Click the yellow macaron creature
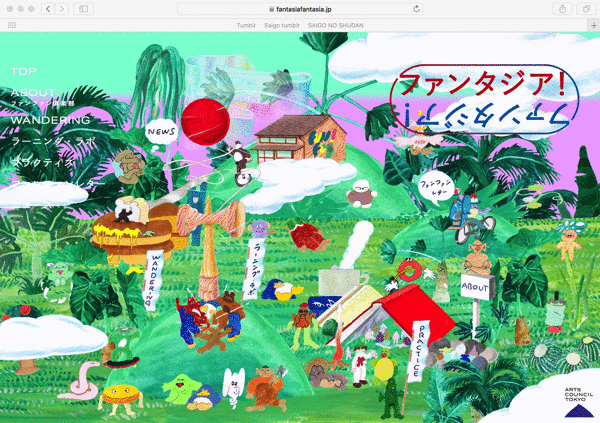The image size is (600, 423). (120, 399)
